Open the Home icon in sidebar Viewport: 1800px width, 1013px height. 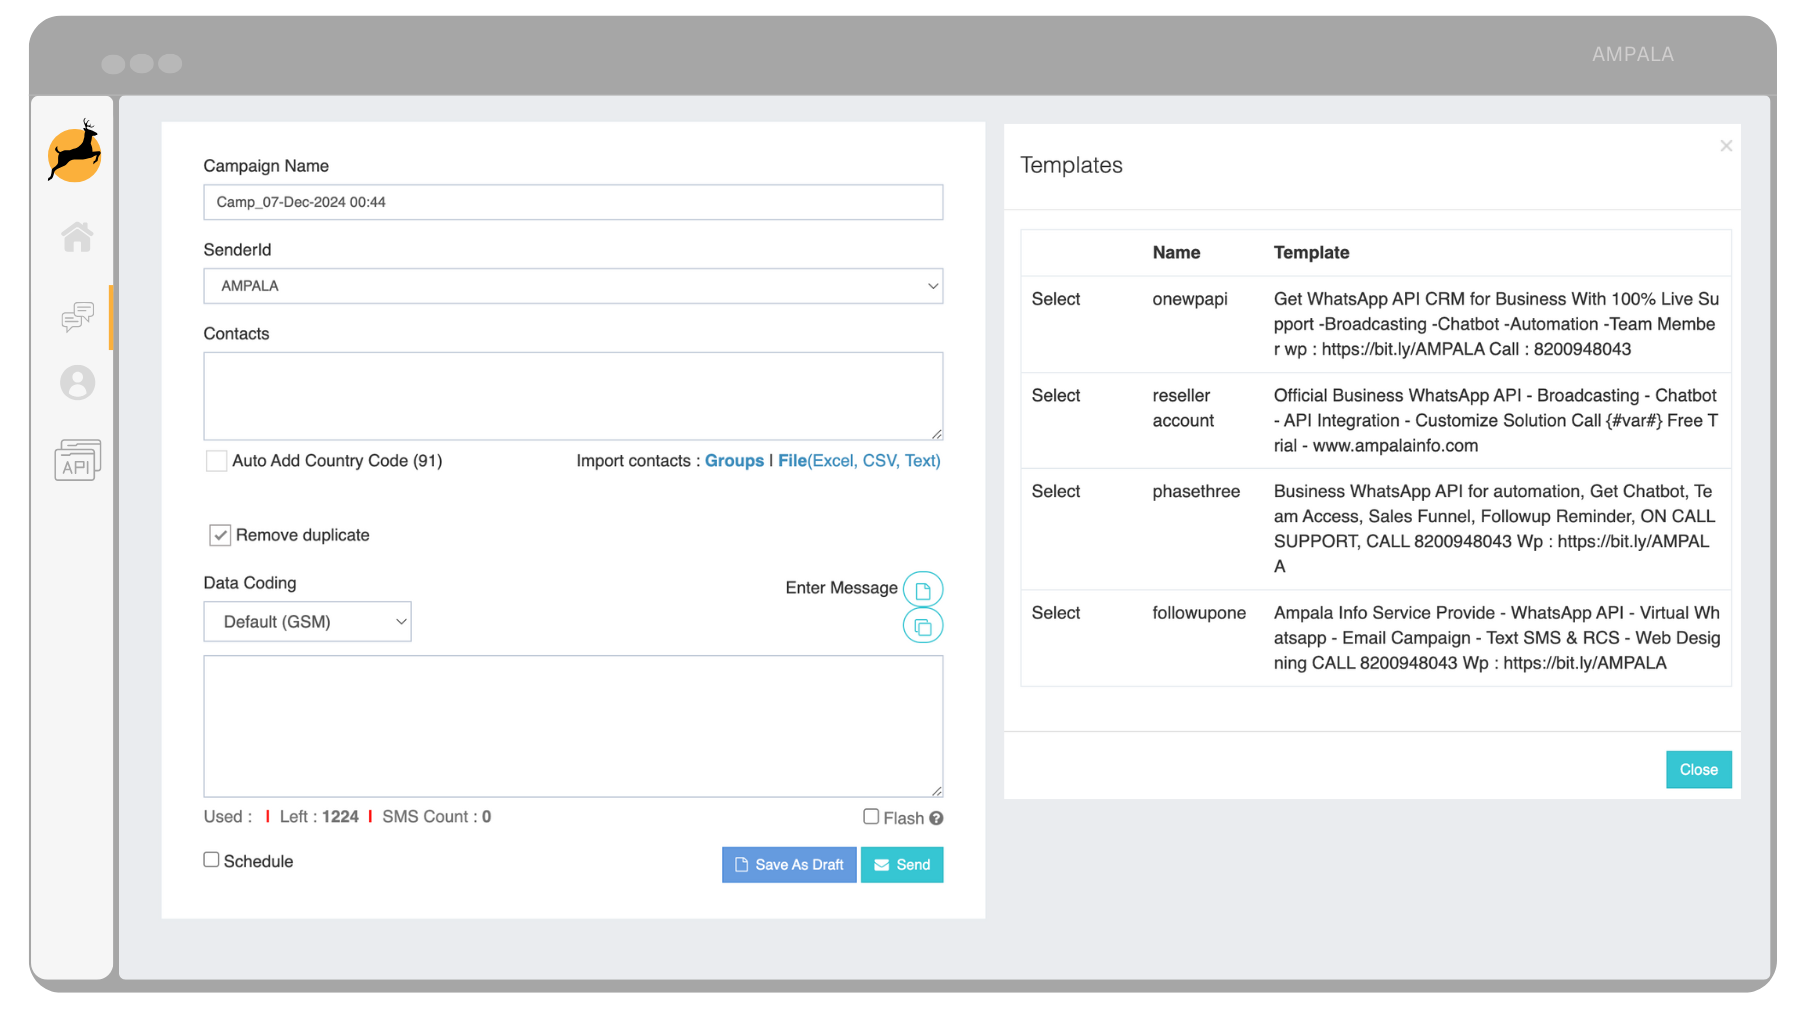pos(77,237)
